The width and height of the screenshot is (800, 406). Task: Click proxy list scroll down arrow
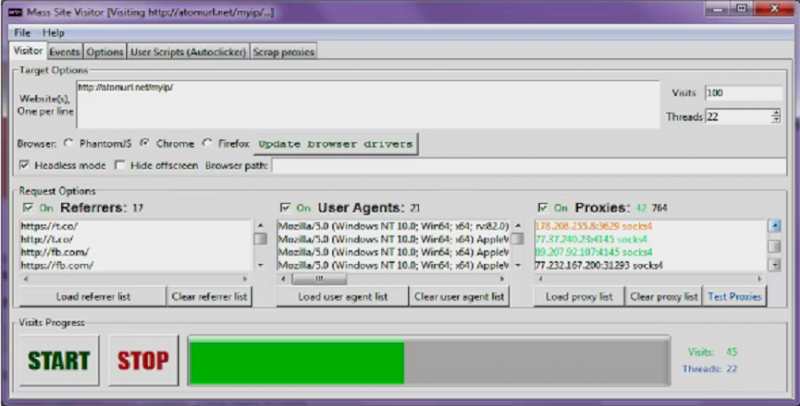[x=774, y=265]
